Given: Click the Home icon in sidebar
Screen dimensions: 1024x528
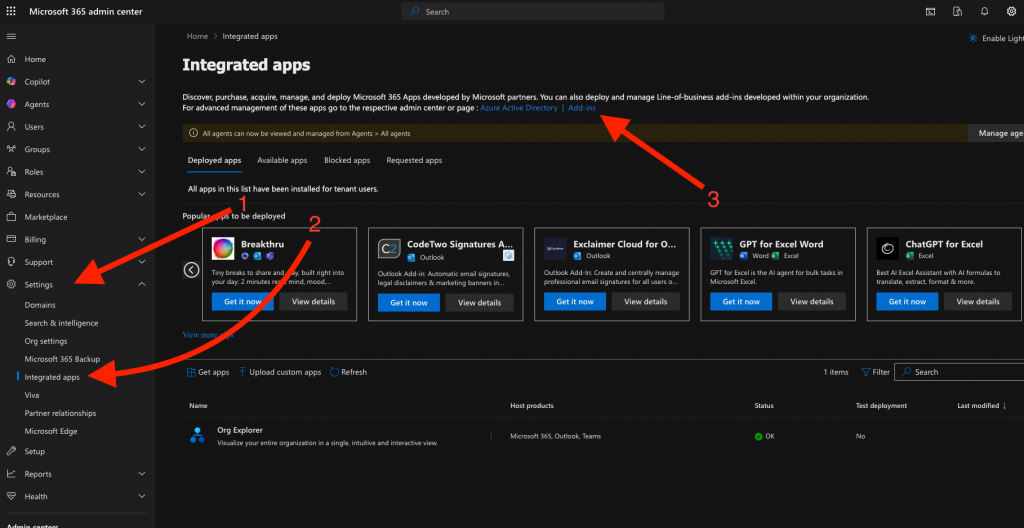Looking at the screenshot, I should coord(11,59).
